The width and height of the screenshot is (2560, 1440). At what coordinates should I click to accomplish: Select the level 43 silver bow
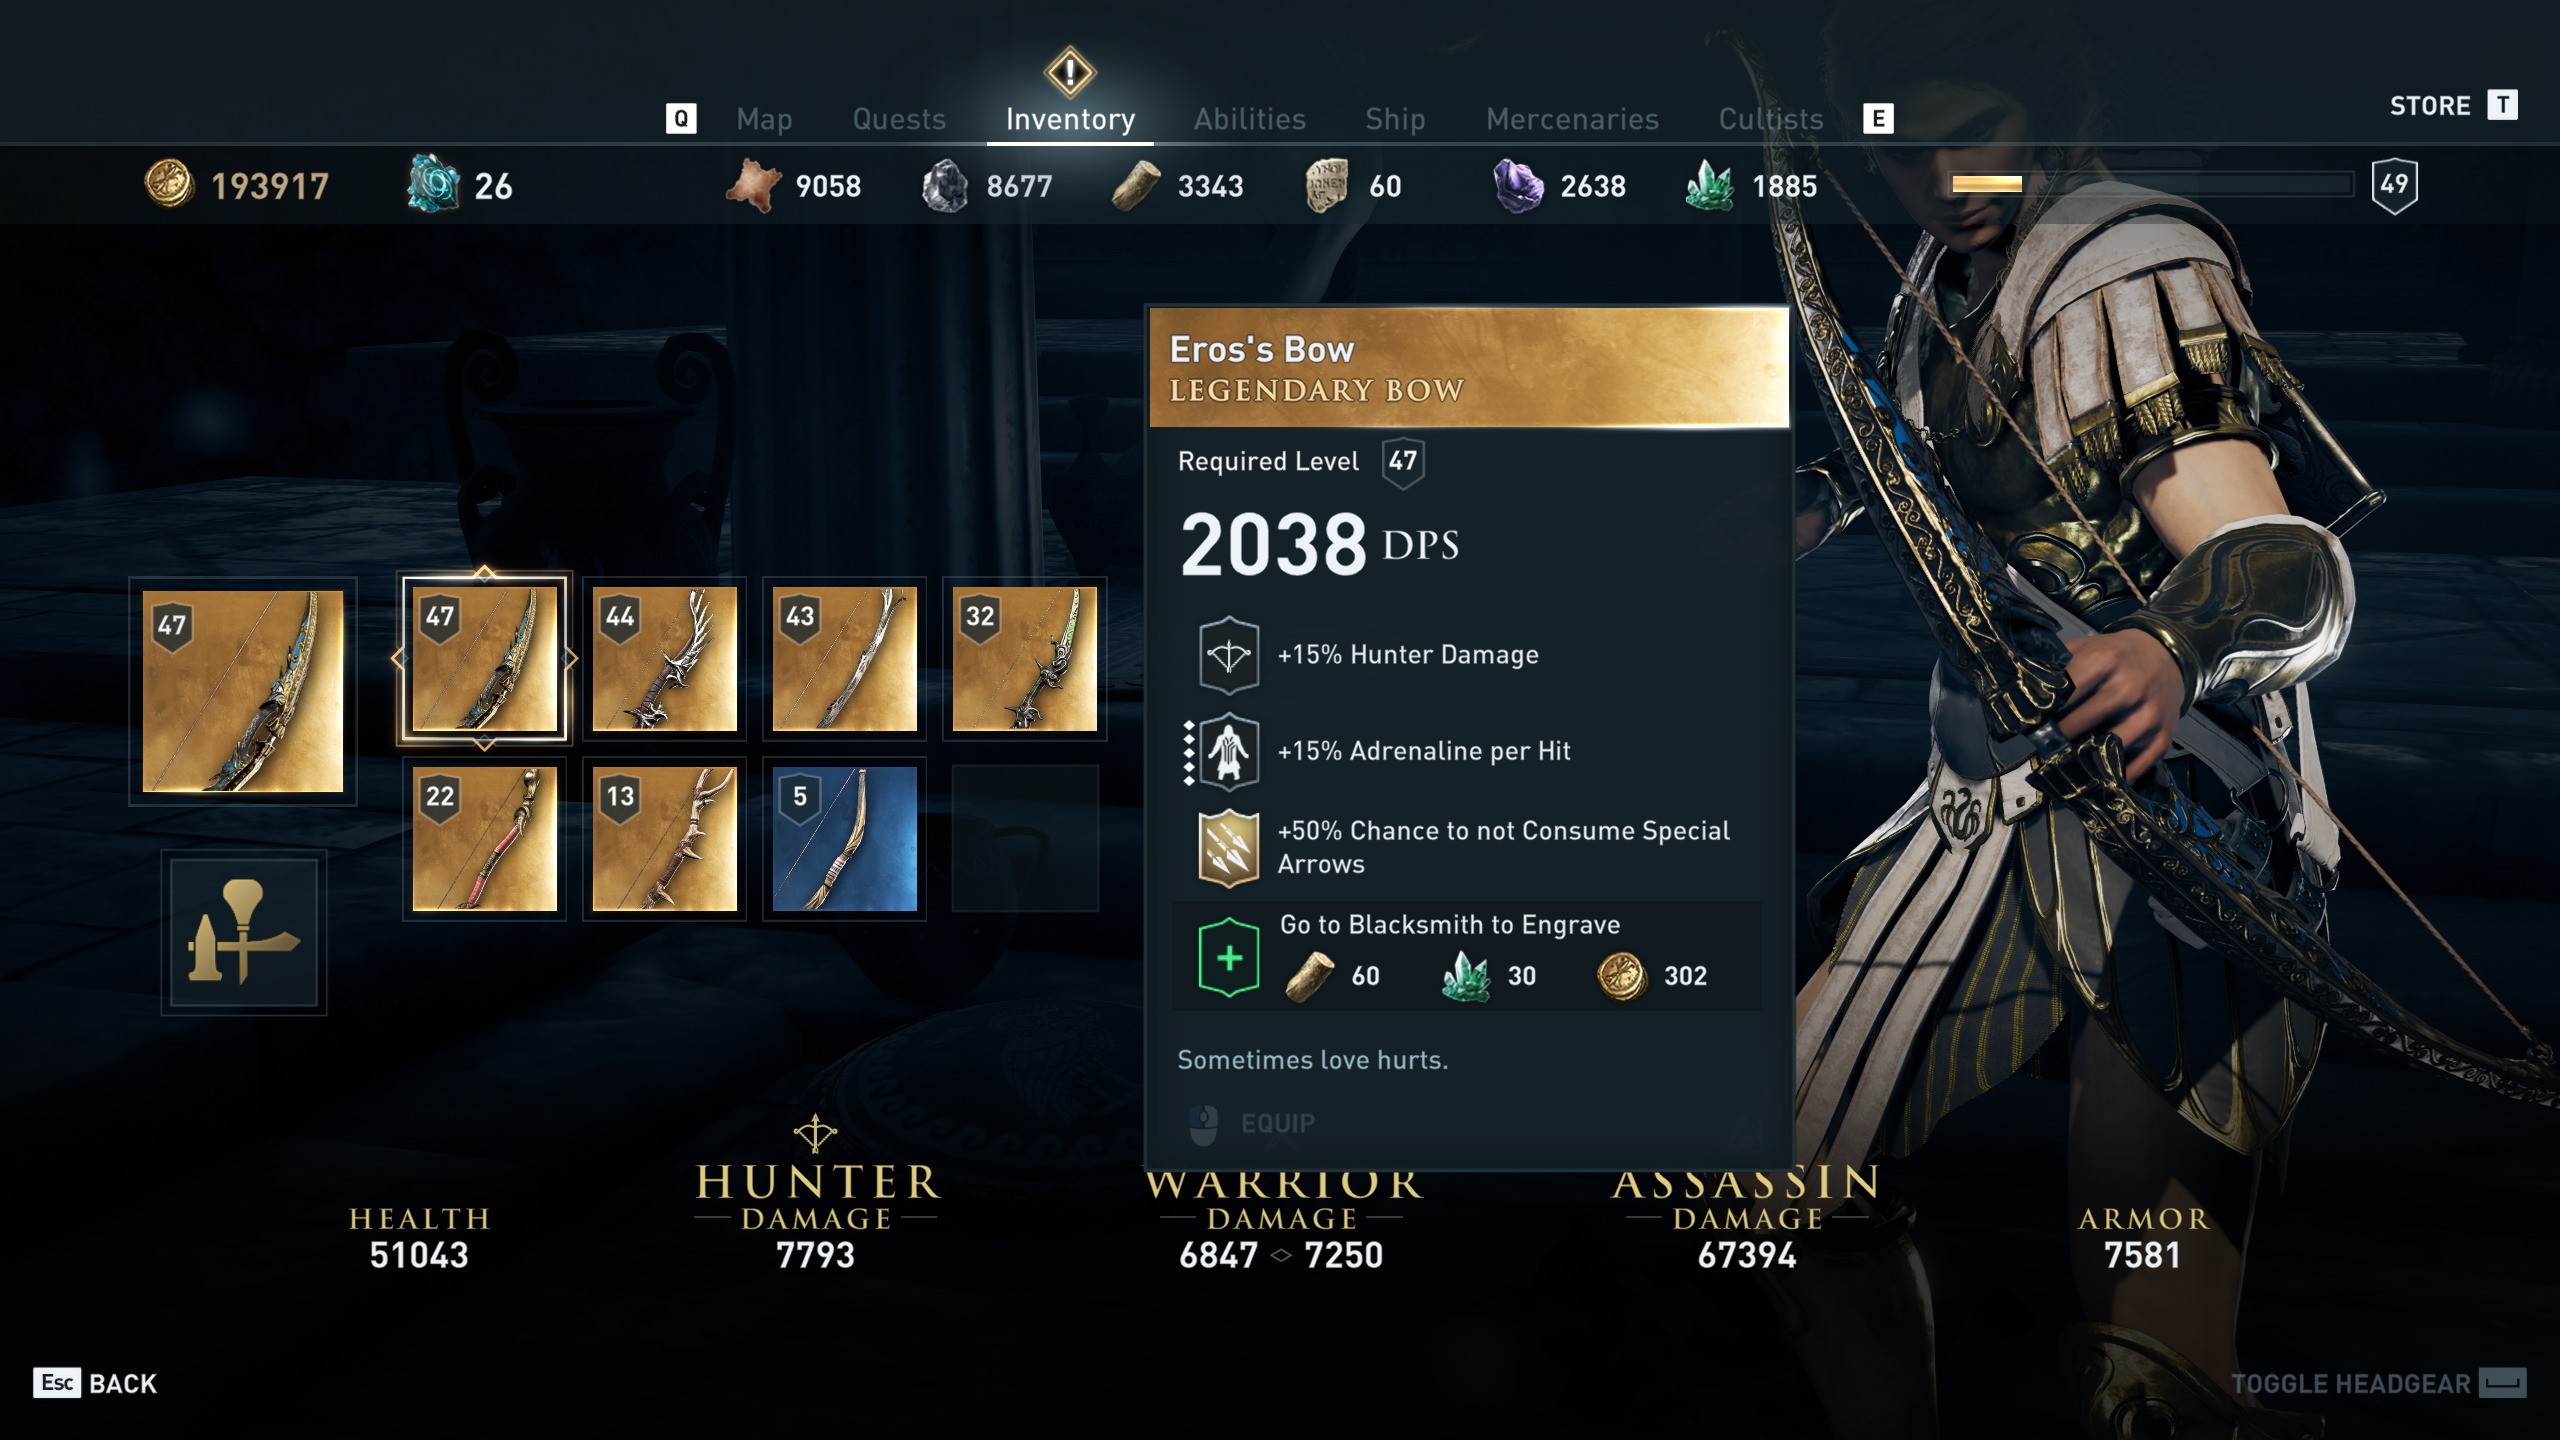(844, 658)
